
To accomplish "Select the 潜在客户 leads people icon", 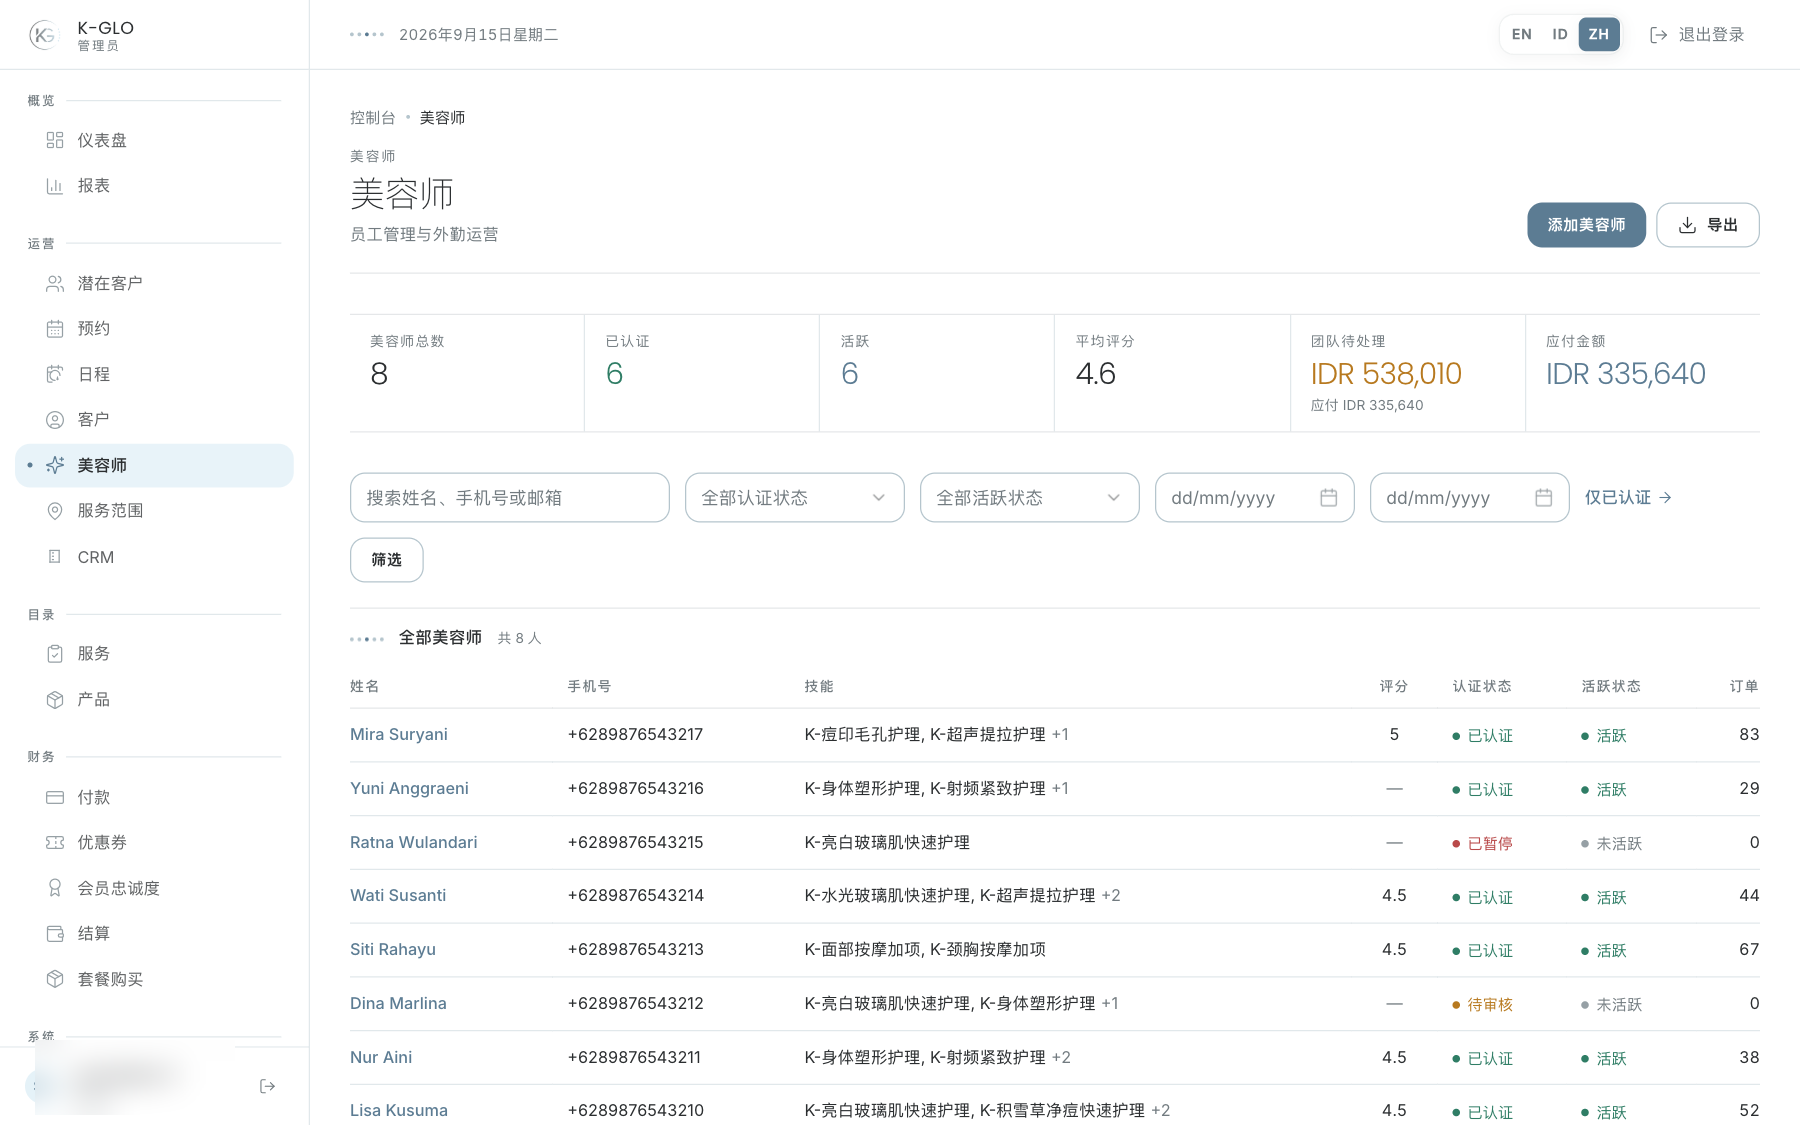I will pyautogui.click(x=55, y=284).
